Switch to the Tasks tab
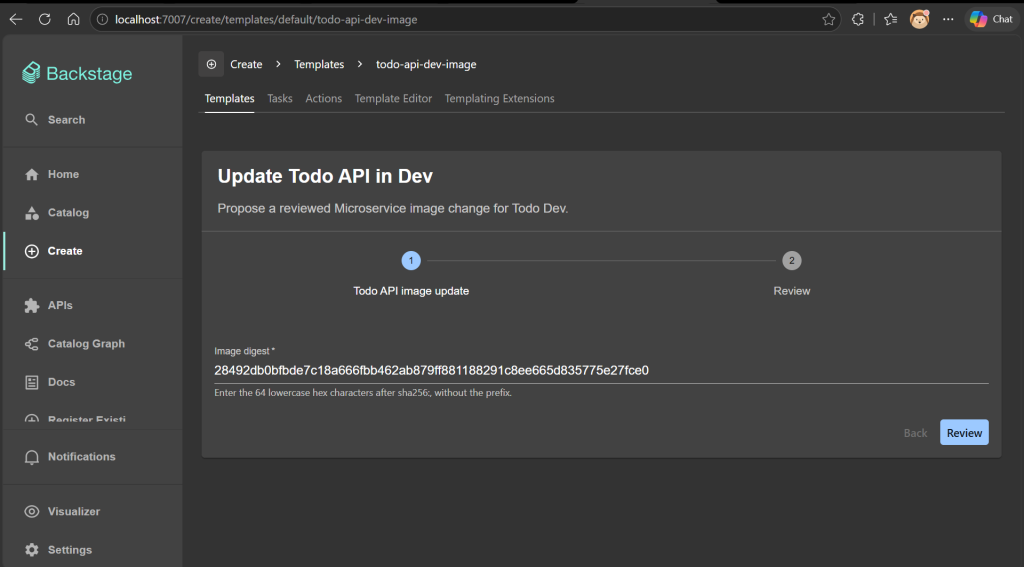The height and width of the screenshot is (567, 1024). (x=280, y=99)
